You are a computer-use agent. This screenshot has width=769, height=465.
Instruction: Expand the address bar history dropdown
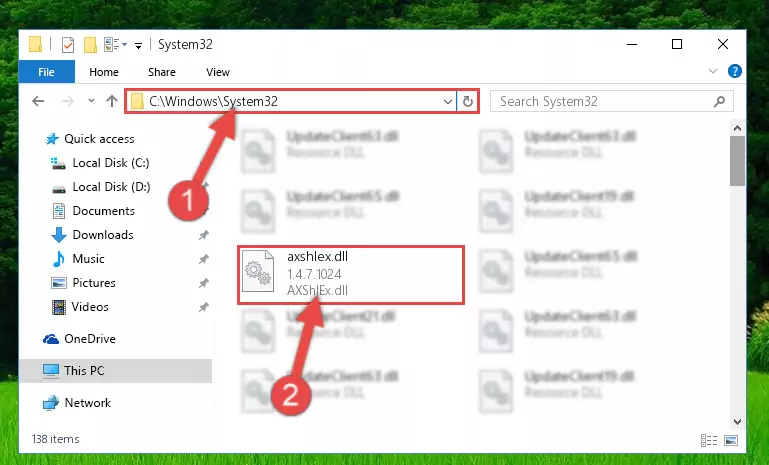(447, 102)
